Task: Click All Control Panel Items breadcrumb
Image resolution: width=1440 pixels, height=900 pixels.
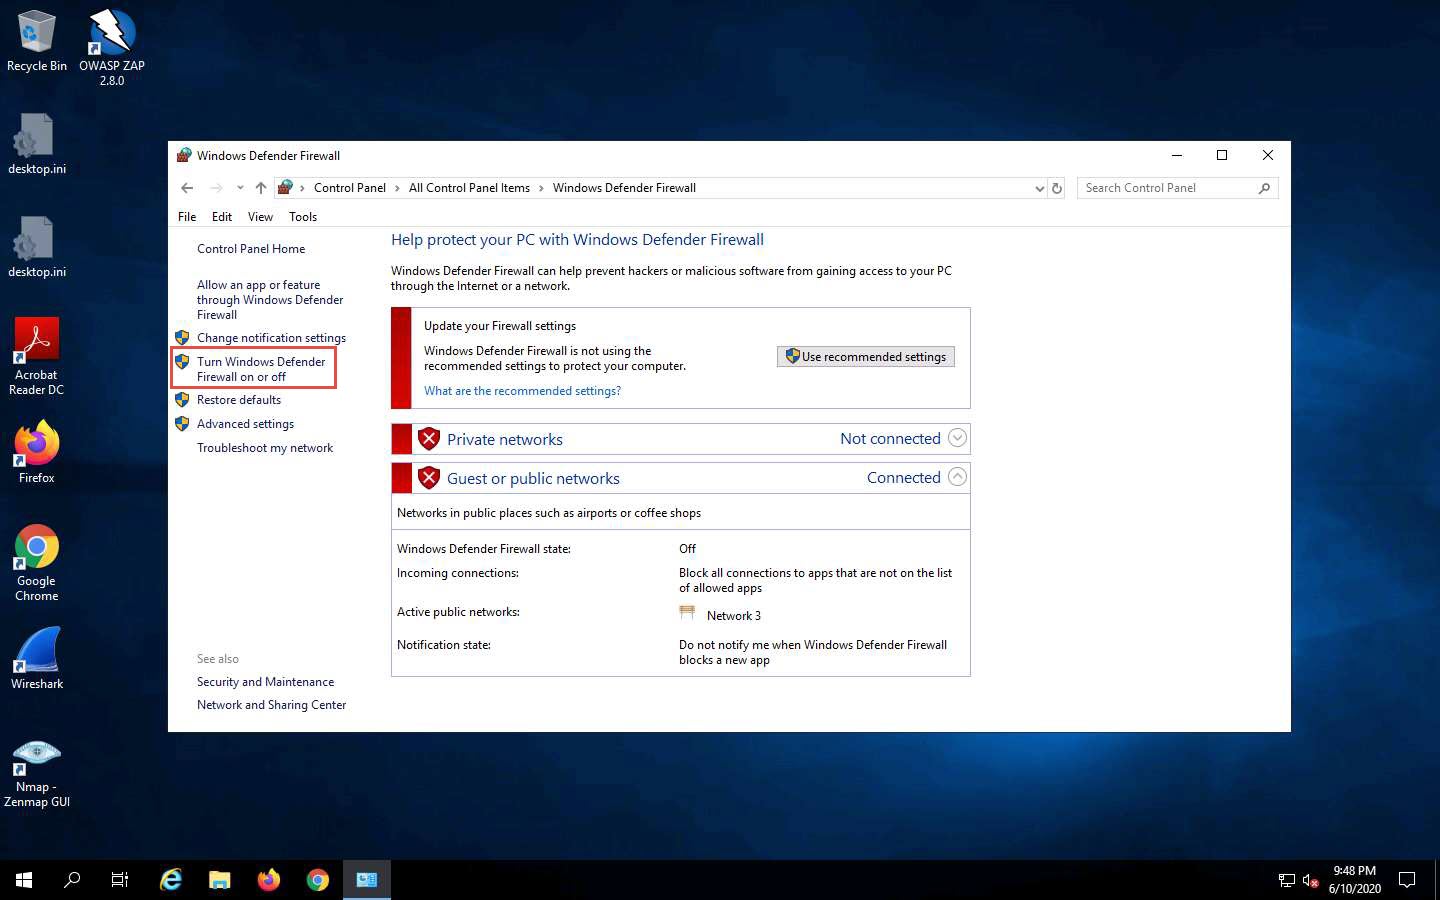Action: [469, 188]
